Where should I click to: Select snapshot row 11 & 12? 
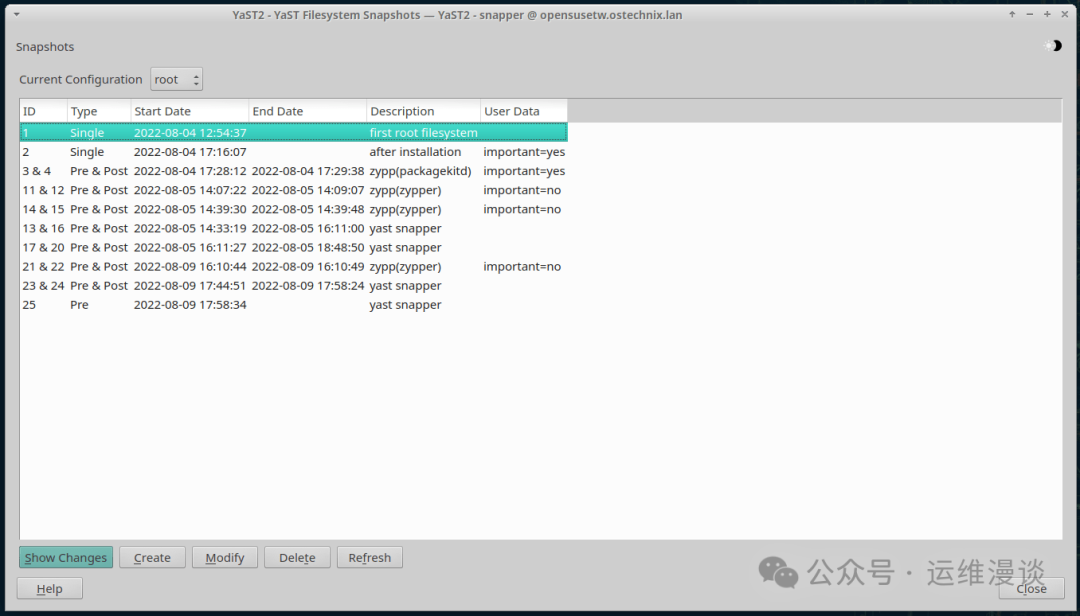(x=293, y=190)
